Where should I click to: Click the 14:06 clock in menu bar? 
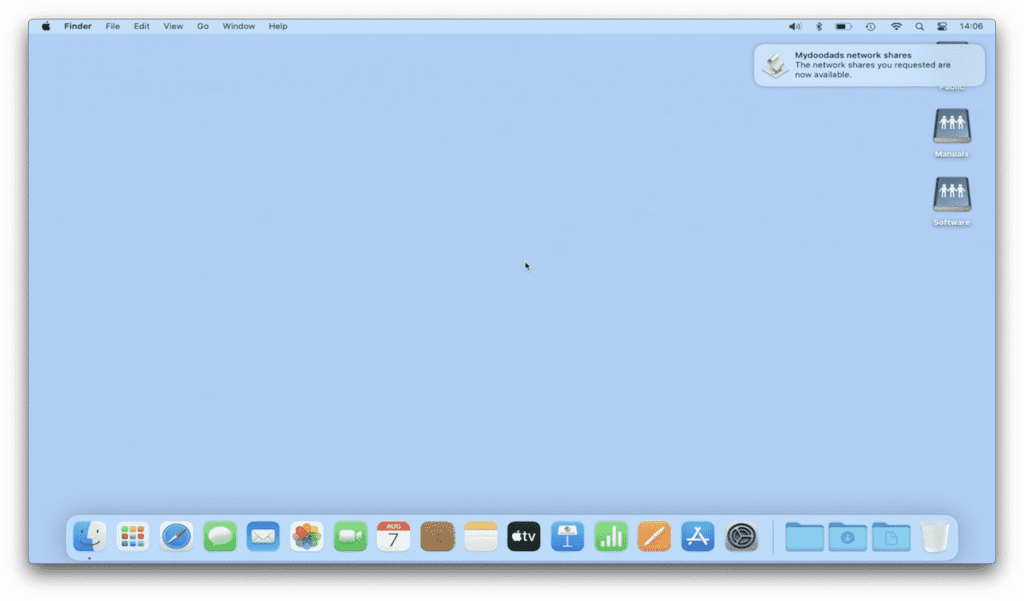coord(971,27)
